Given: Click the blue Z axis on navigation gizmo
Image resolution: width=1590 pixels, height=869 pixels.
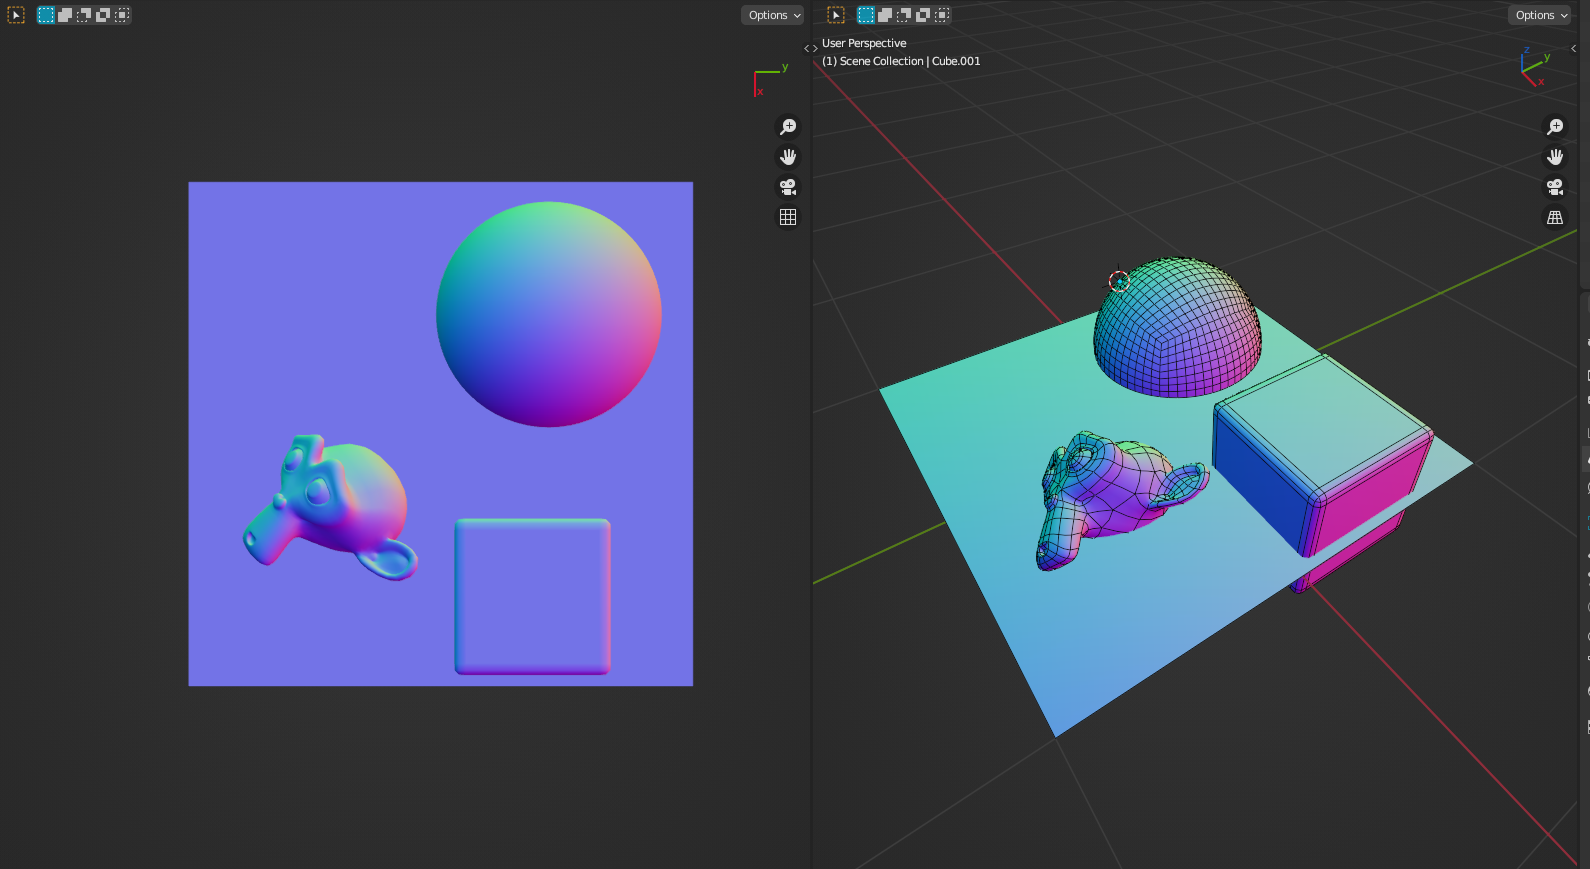Looking at the screenshot, I should (1526, 51).
